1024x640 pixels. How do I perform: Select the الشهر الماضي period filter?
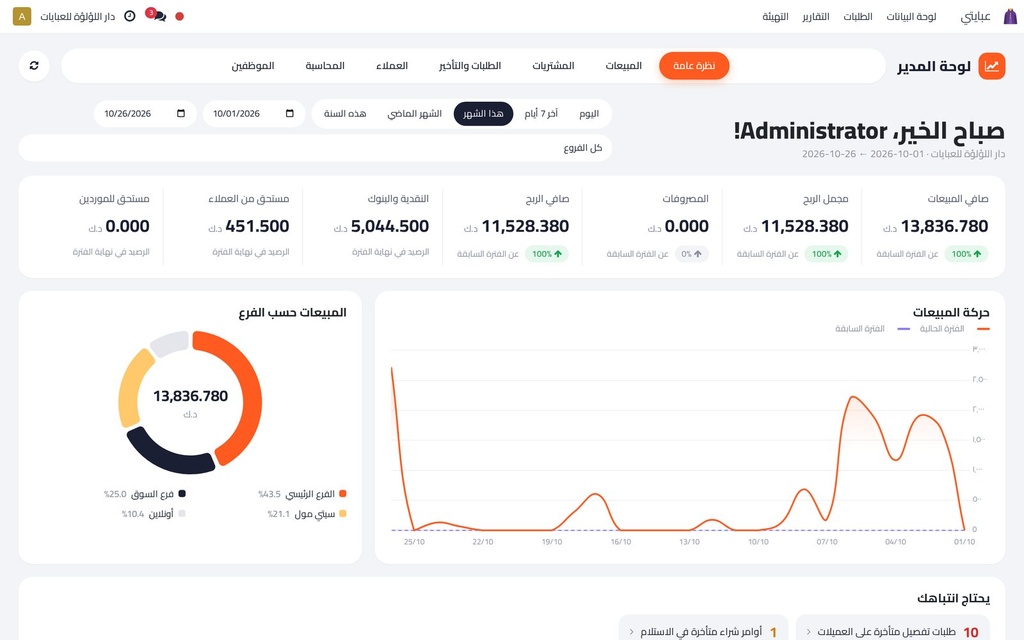coord(415,114)
